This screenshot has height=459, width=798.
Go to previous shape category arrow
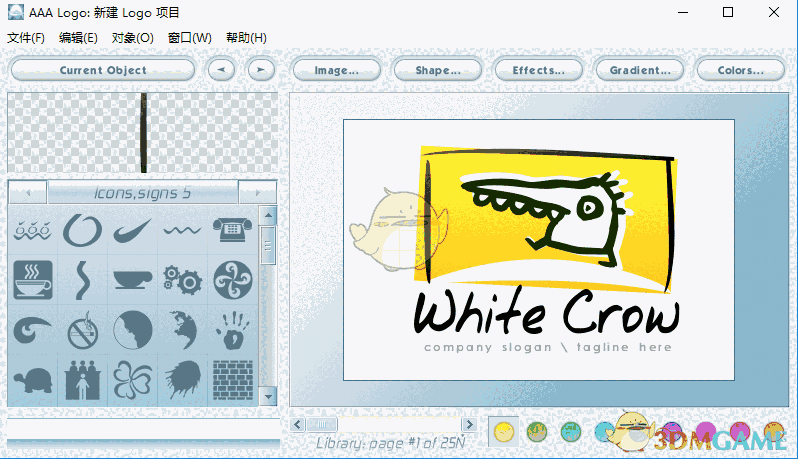coord(28,193)
